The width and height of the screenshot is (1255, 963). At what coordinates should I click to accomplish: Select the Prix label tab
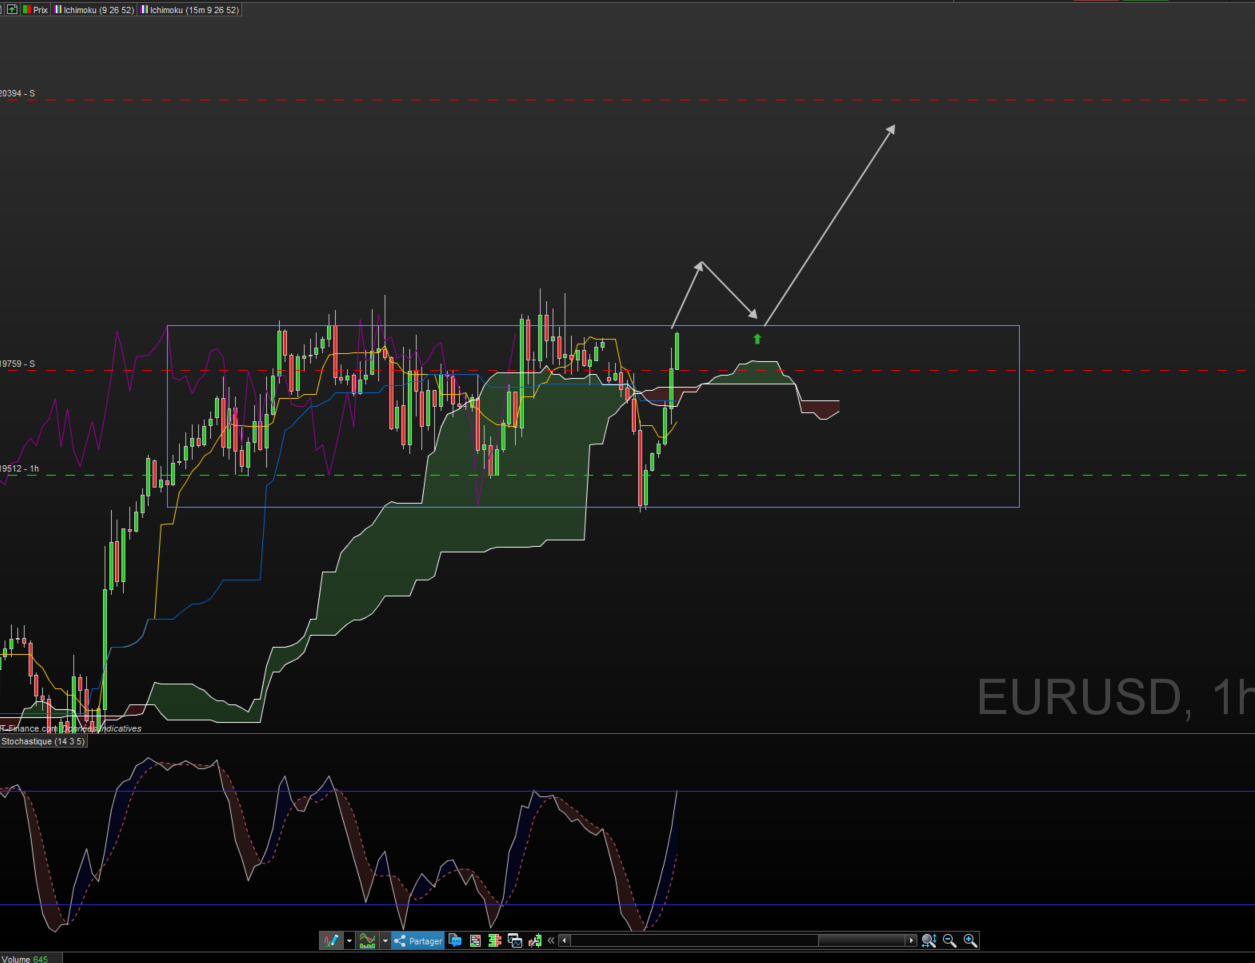[36, 10]
